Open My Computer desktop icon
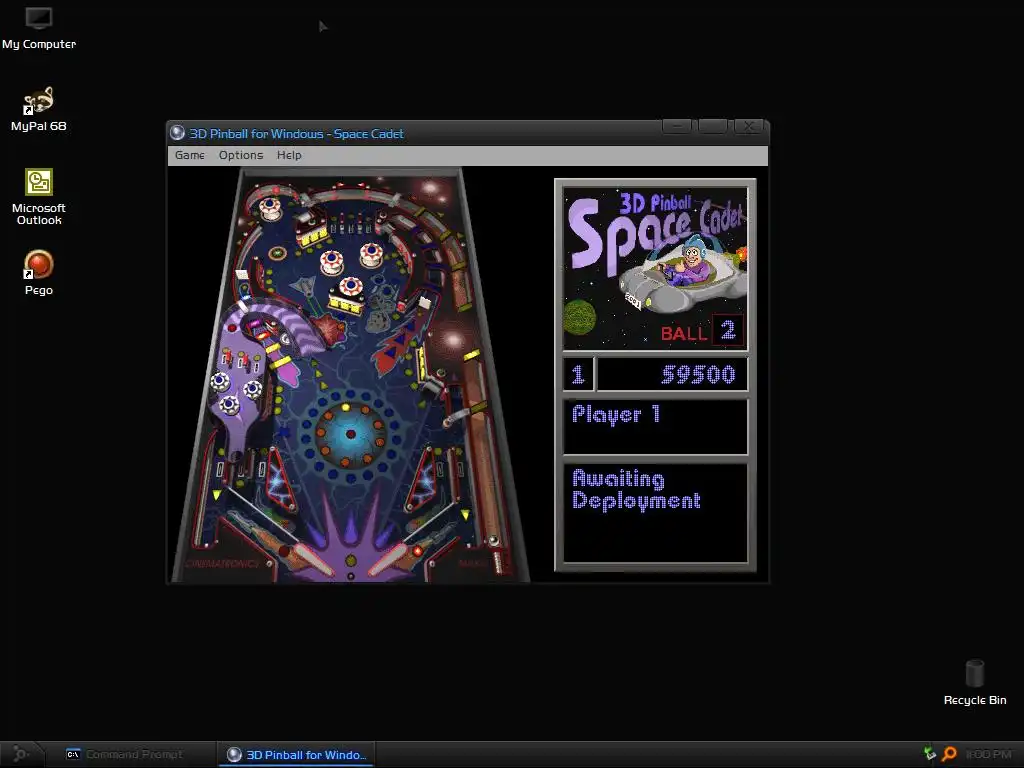 (39, 29)
